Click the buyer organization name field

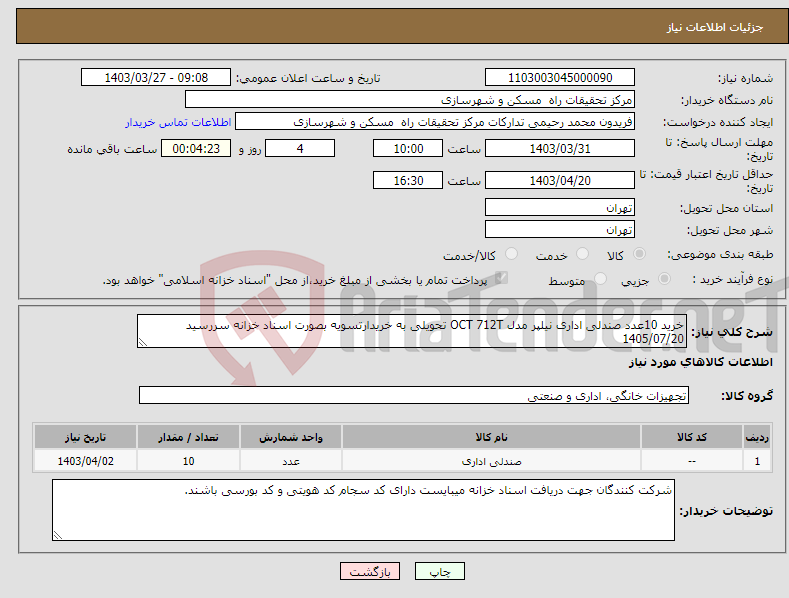pyautogui.click(x=410, y=99)
